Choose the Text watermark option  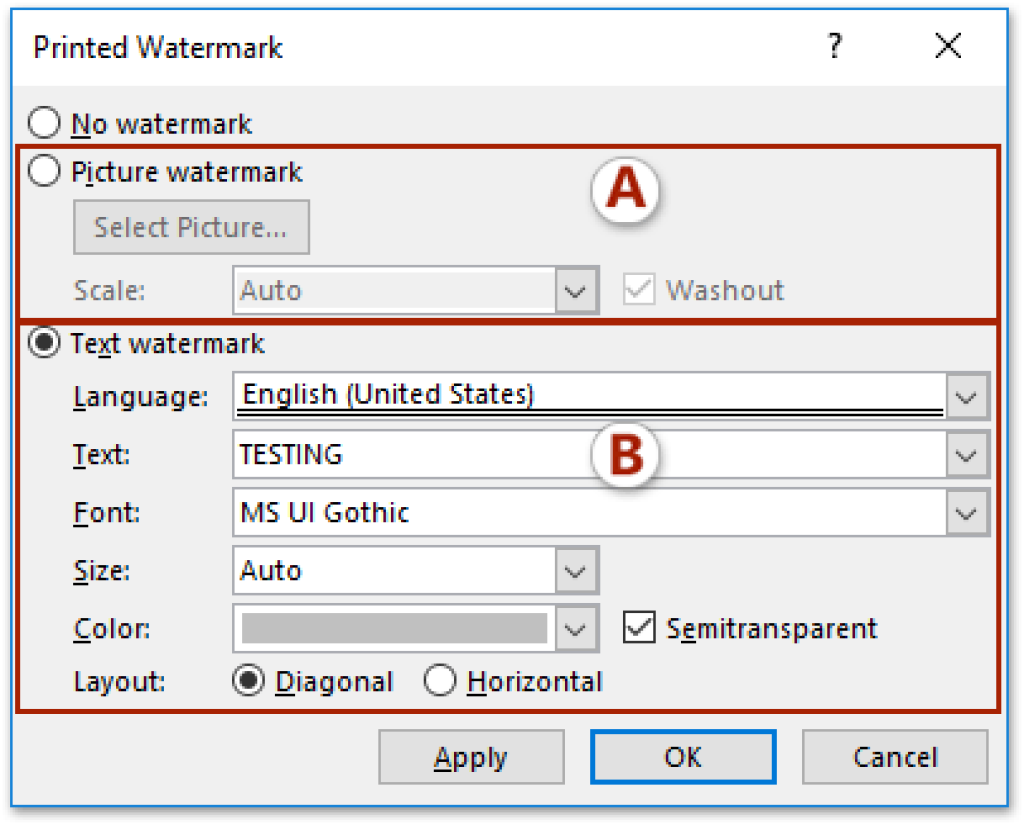[44, 343]
